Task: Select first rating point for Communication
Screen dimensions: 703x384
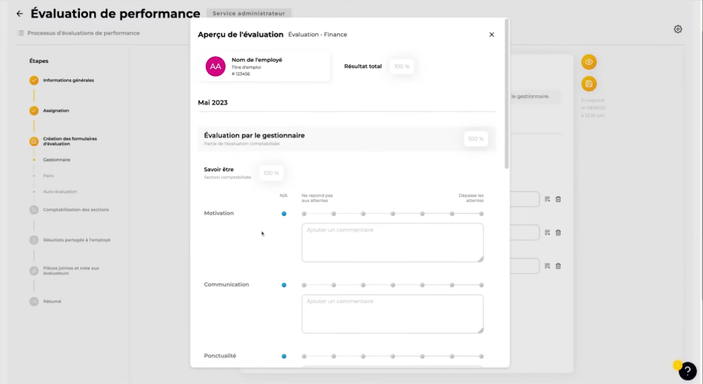Action: 304,285
